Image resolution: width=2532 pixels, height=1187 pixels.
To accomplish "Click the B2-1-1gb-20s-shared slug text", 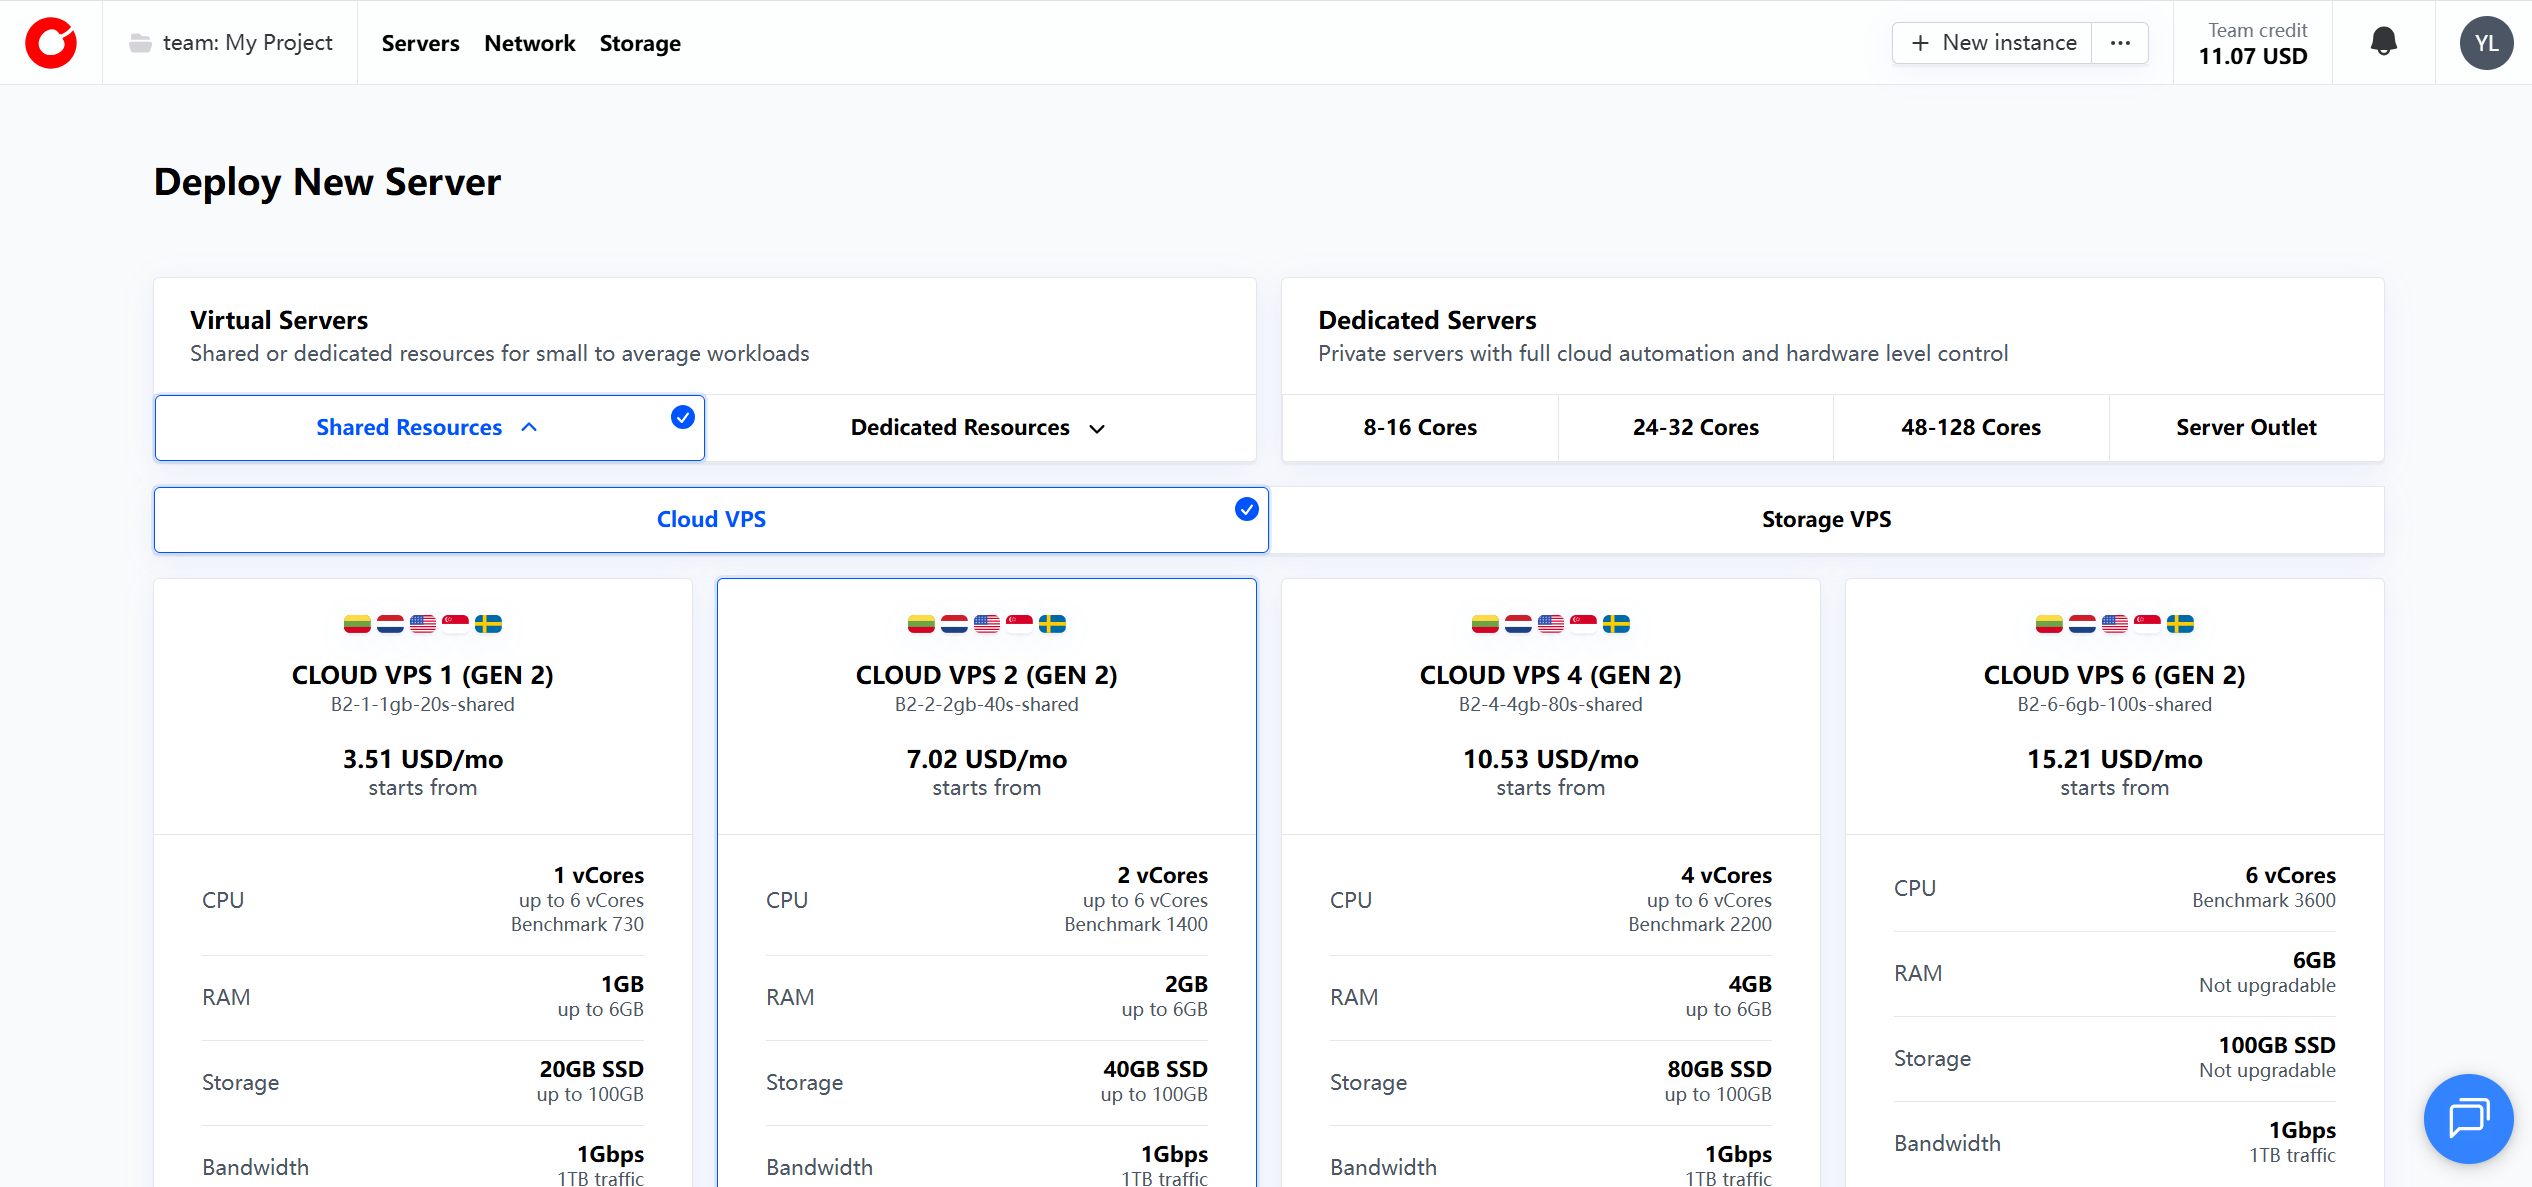I will (423, 705).
